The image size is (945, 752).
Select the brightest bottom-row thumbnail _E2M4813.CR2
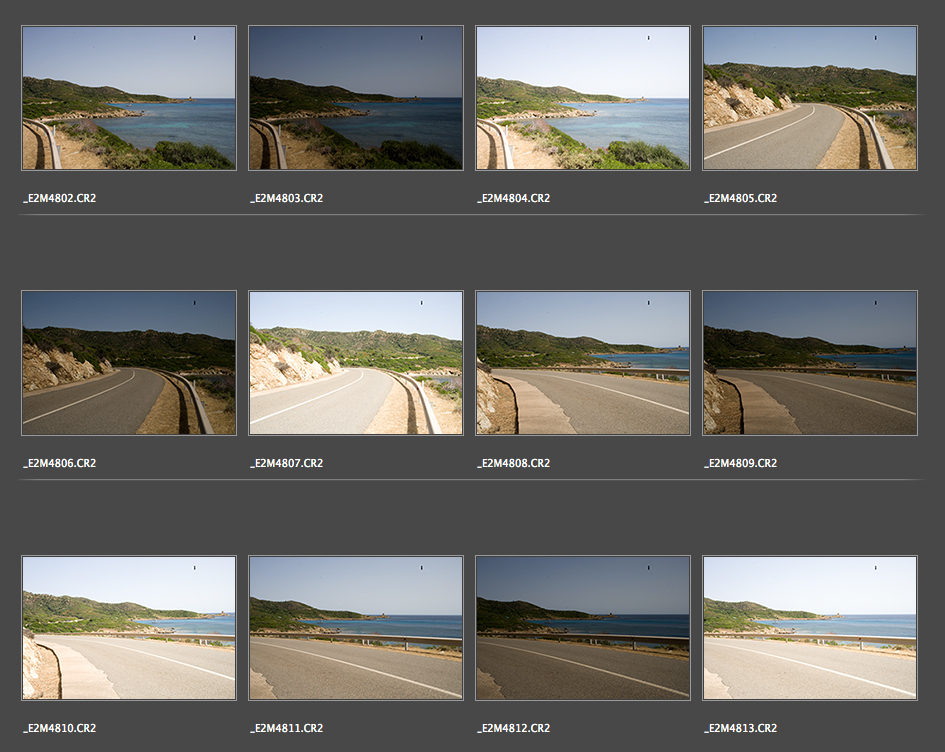810,627
